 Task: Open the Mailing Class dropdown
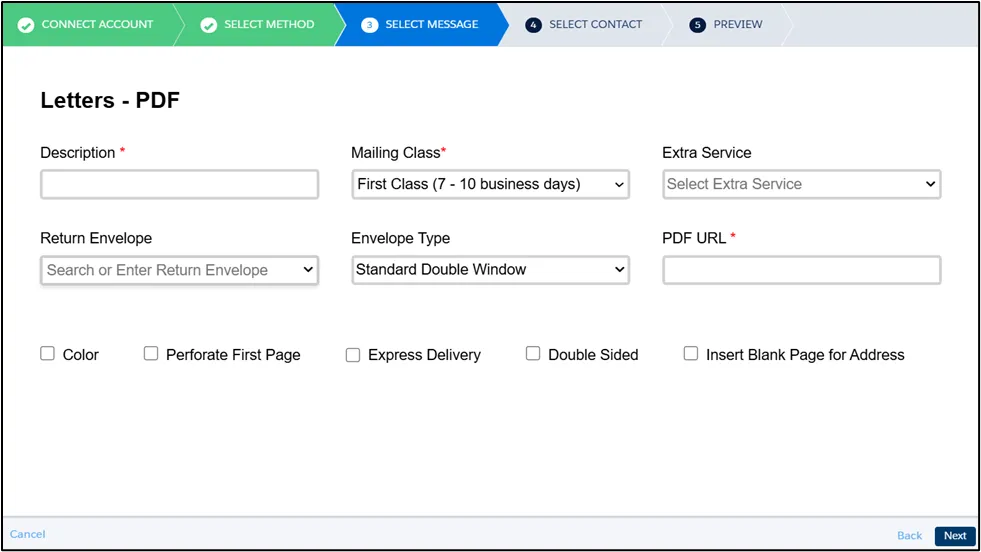(x=490, y=184)
